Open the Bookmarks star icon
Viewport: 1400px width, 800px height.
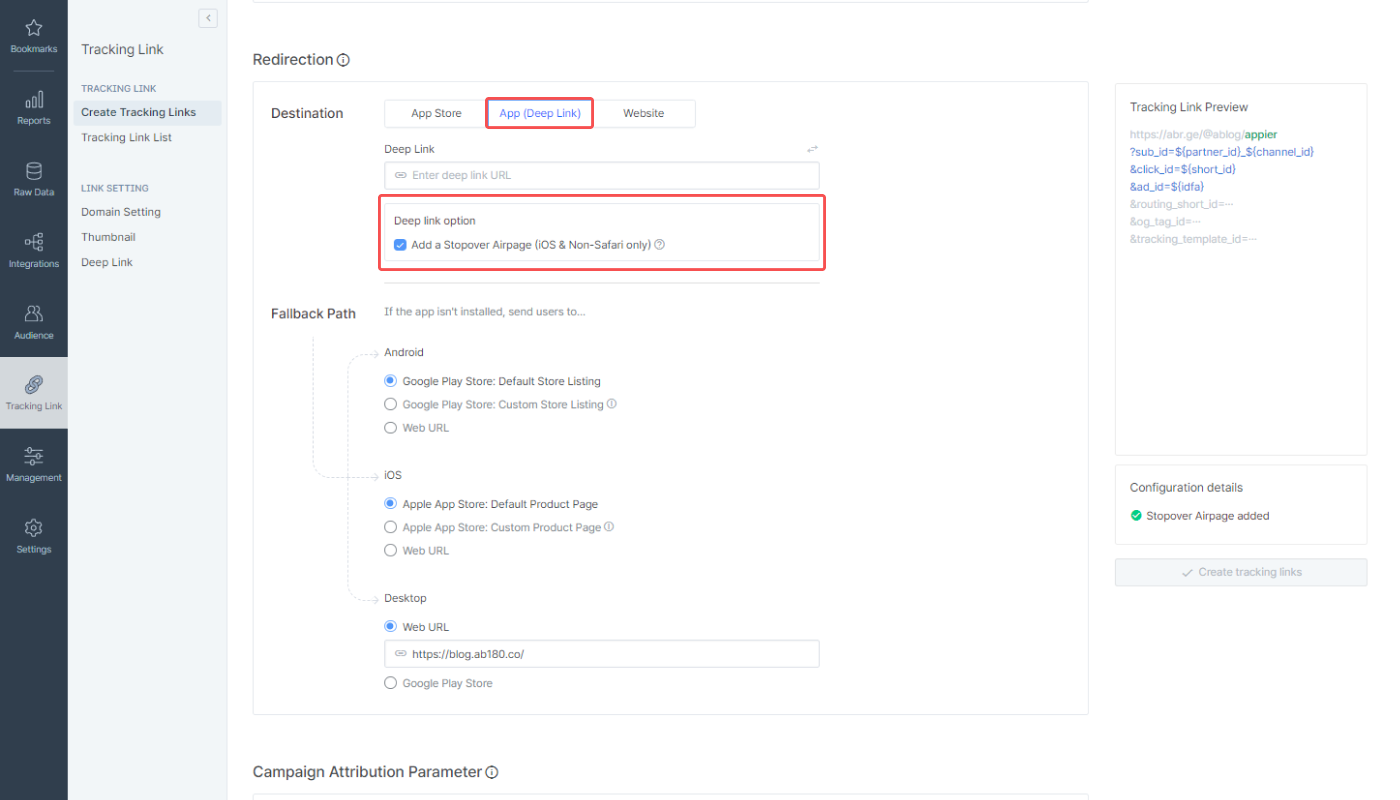click(x=34, y=27)
